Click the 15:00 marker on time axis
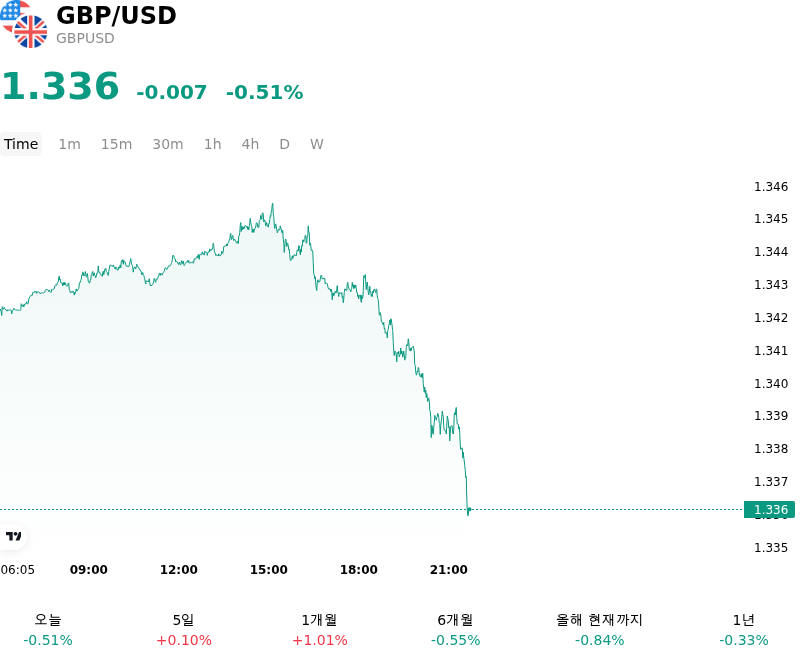The height and width of the screenshot is (660, 800). click(268, 570)
